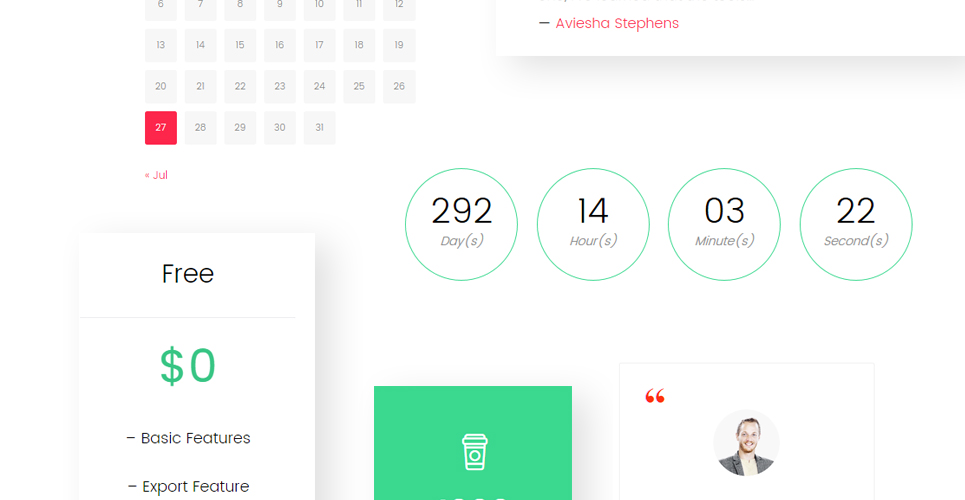Select calendar day 21

click(201, 86)
